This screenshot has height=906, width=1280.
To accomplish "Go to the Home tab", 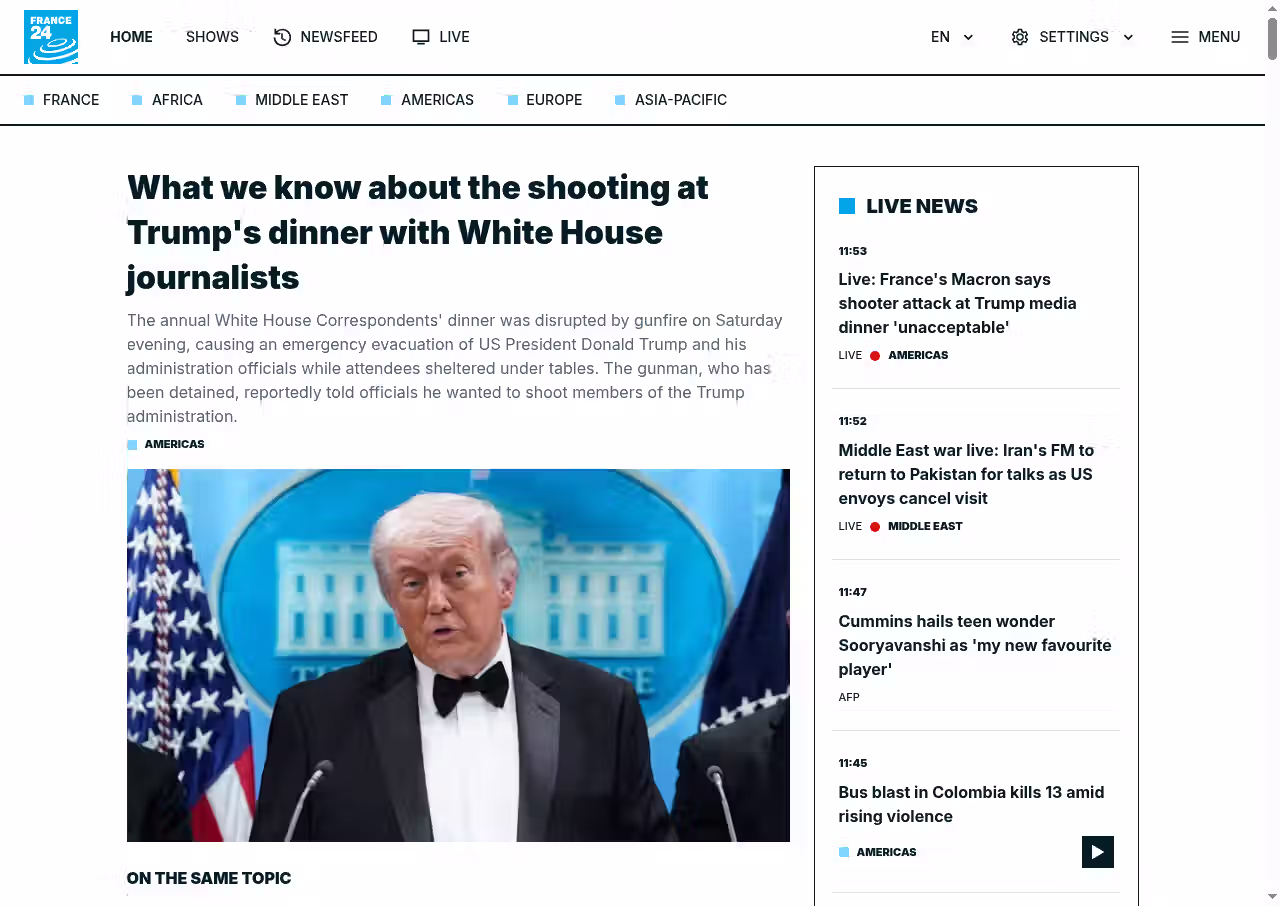I will coord(131,37).
